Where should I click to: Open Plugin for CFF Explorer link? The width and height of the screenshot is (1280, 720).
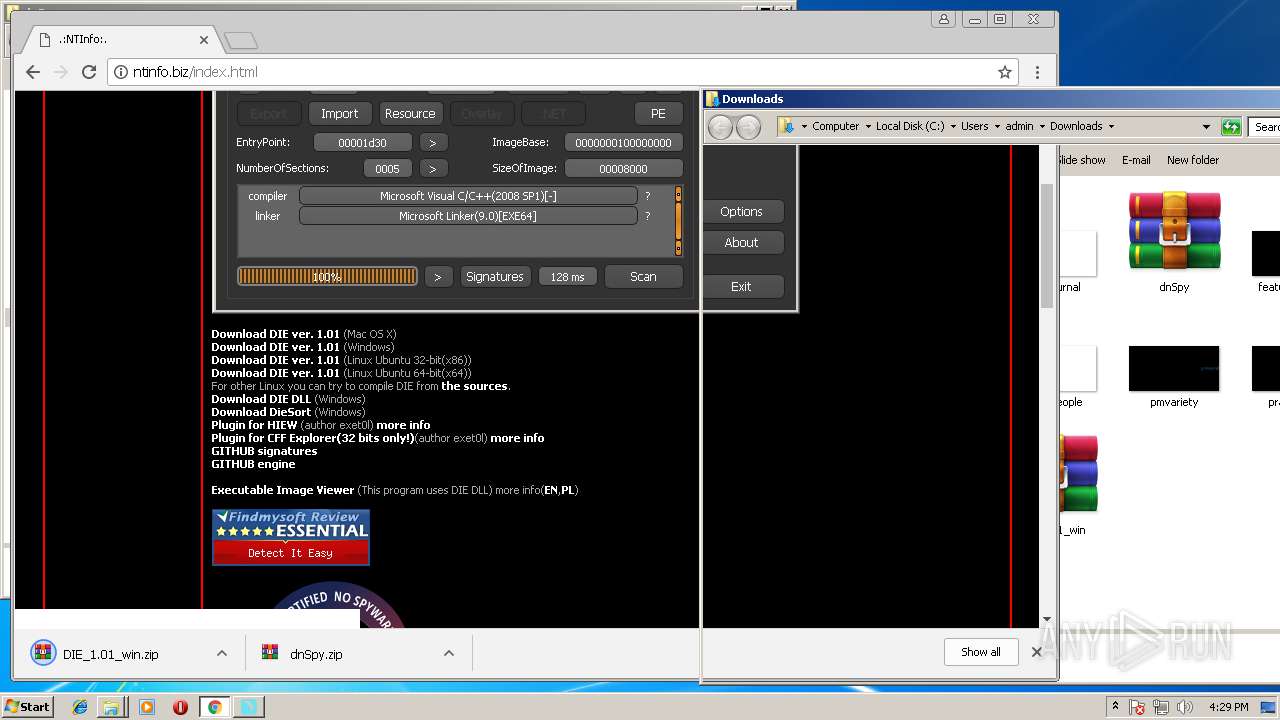click(312, 438)
